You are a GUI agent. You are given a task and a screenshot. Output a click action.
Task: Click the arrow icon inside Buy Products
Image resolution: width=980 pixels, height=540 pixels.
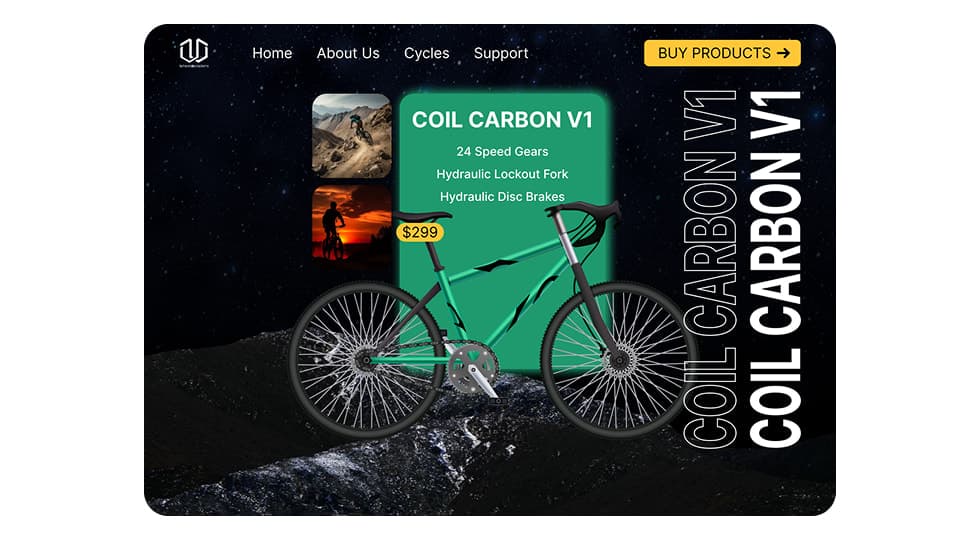click(x=783, y=54)
